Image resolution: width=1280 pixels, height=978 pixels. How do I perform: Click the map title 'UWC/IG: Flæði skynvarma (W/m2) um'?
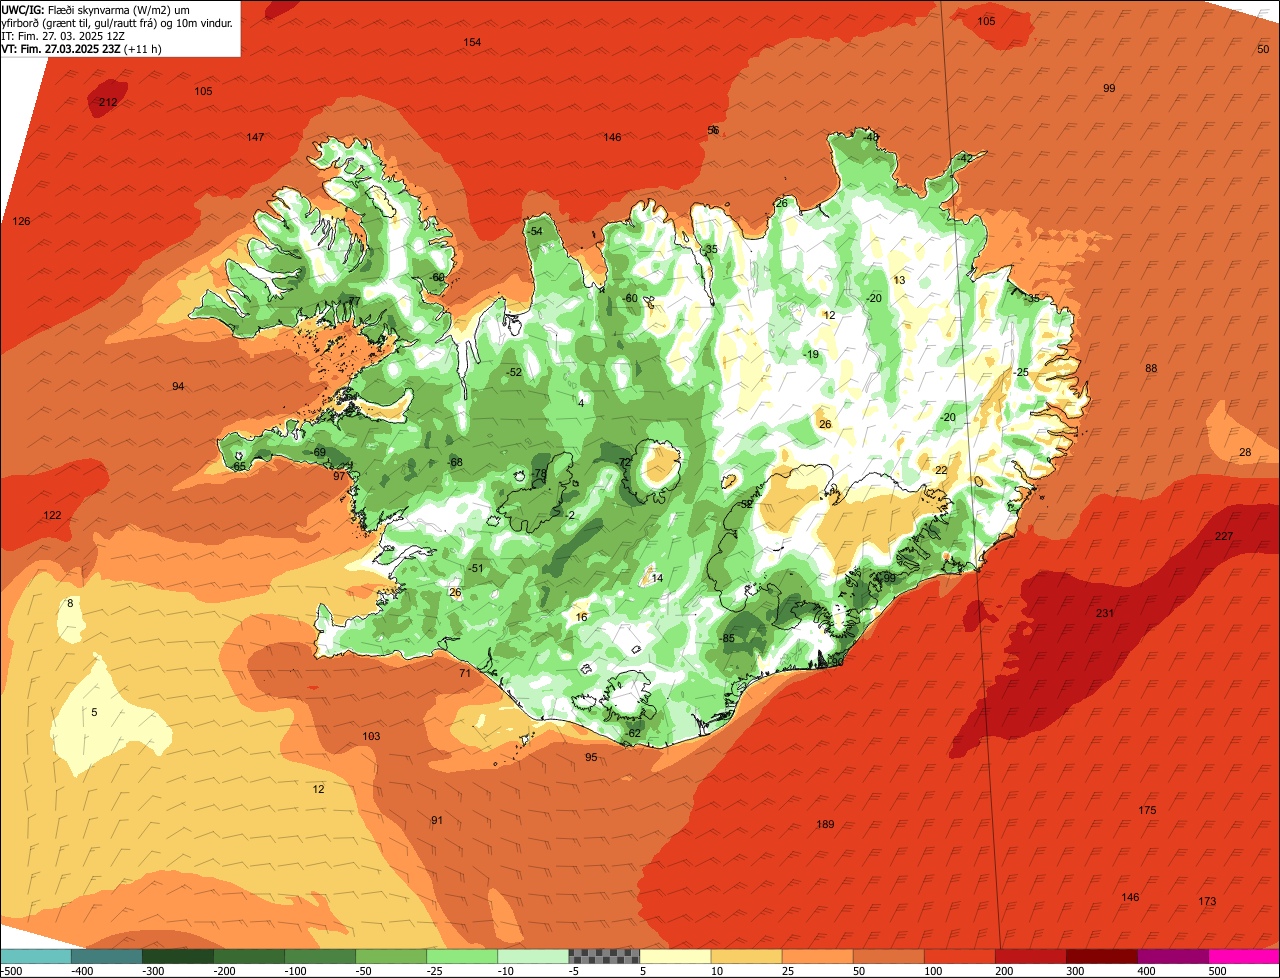point(96,9)
